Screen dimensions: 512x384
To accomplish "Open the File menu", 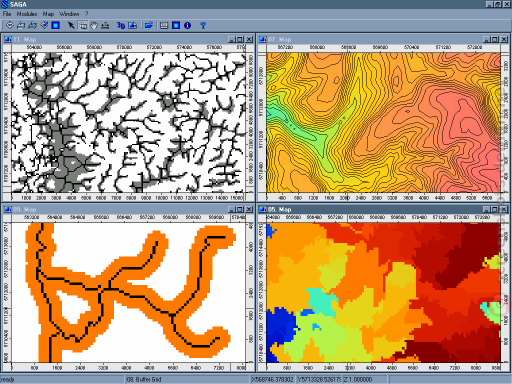I will click(7, 14).
